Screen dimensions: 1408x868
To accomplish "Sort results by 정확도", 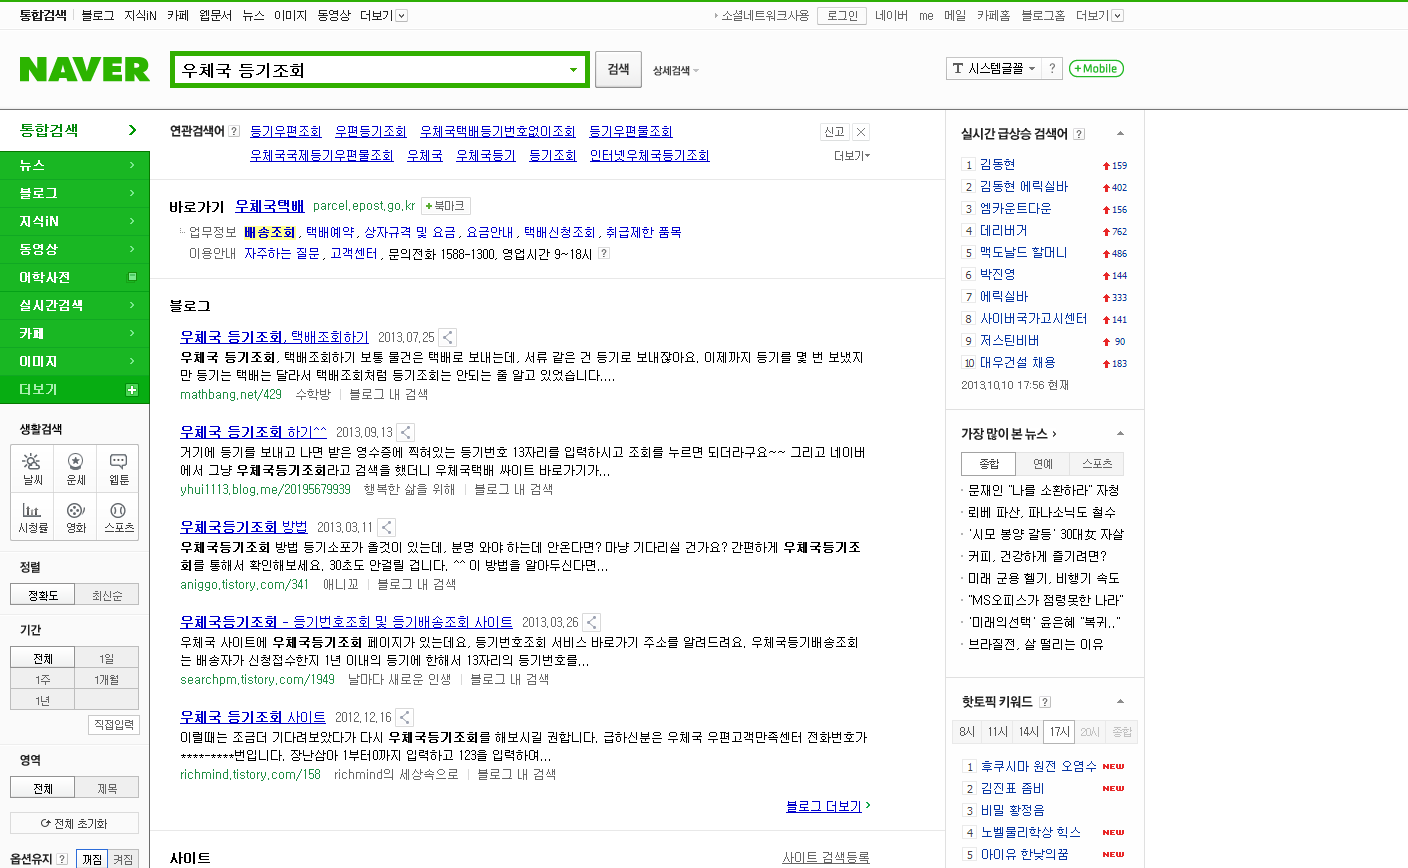I will point(43,595).
